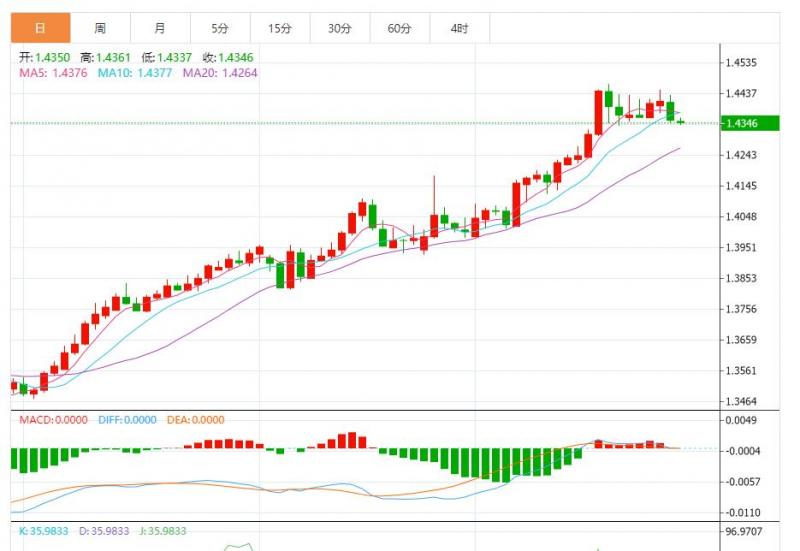Click the D:35.9833 KDJ label
800x551 pixels.
(104, 531)
